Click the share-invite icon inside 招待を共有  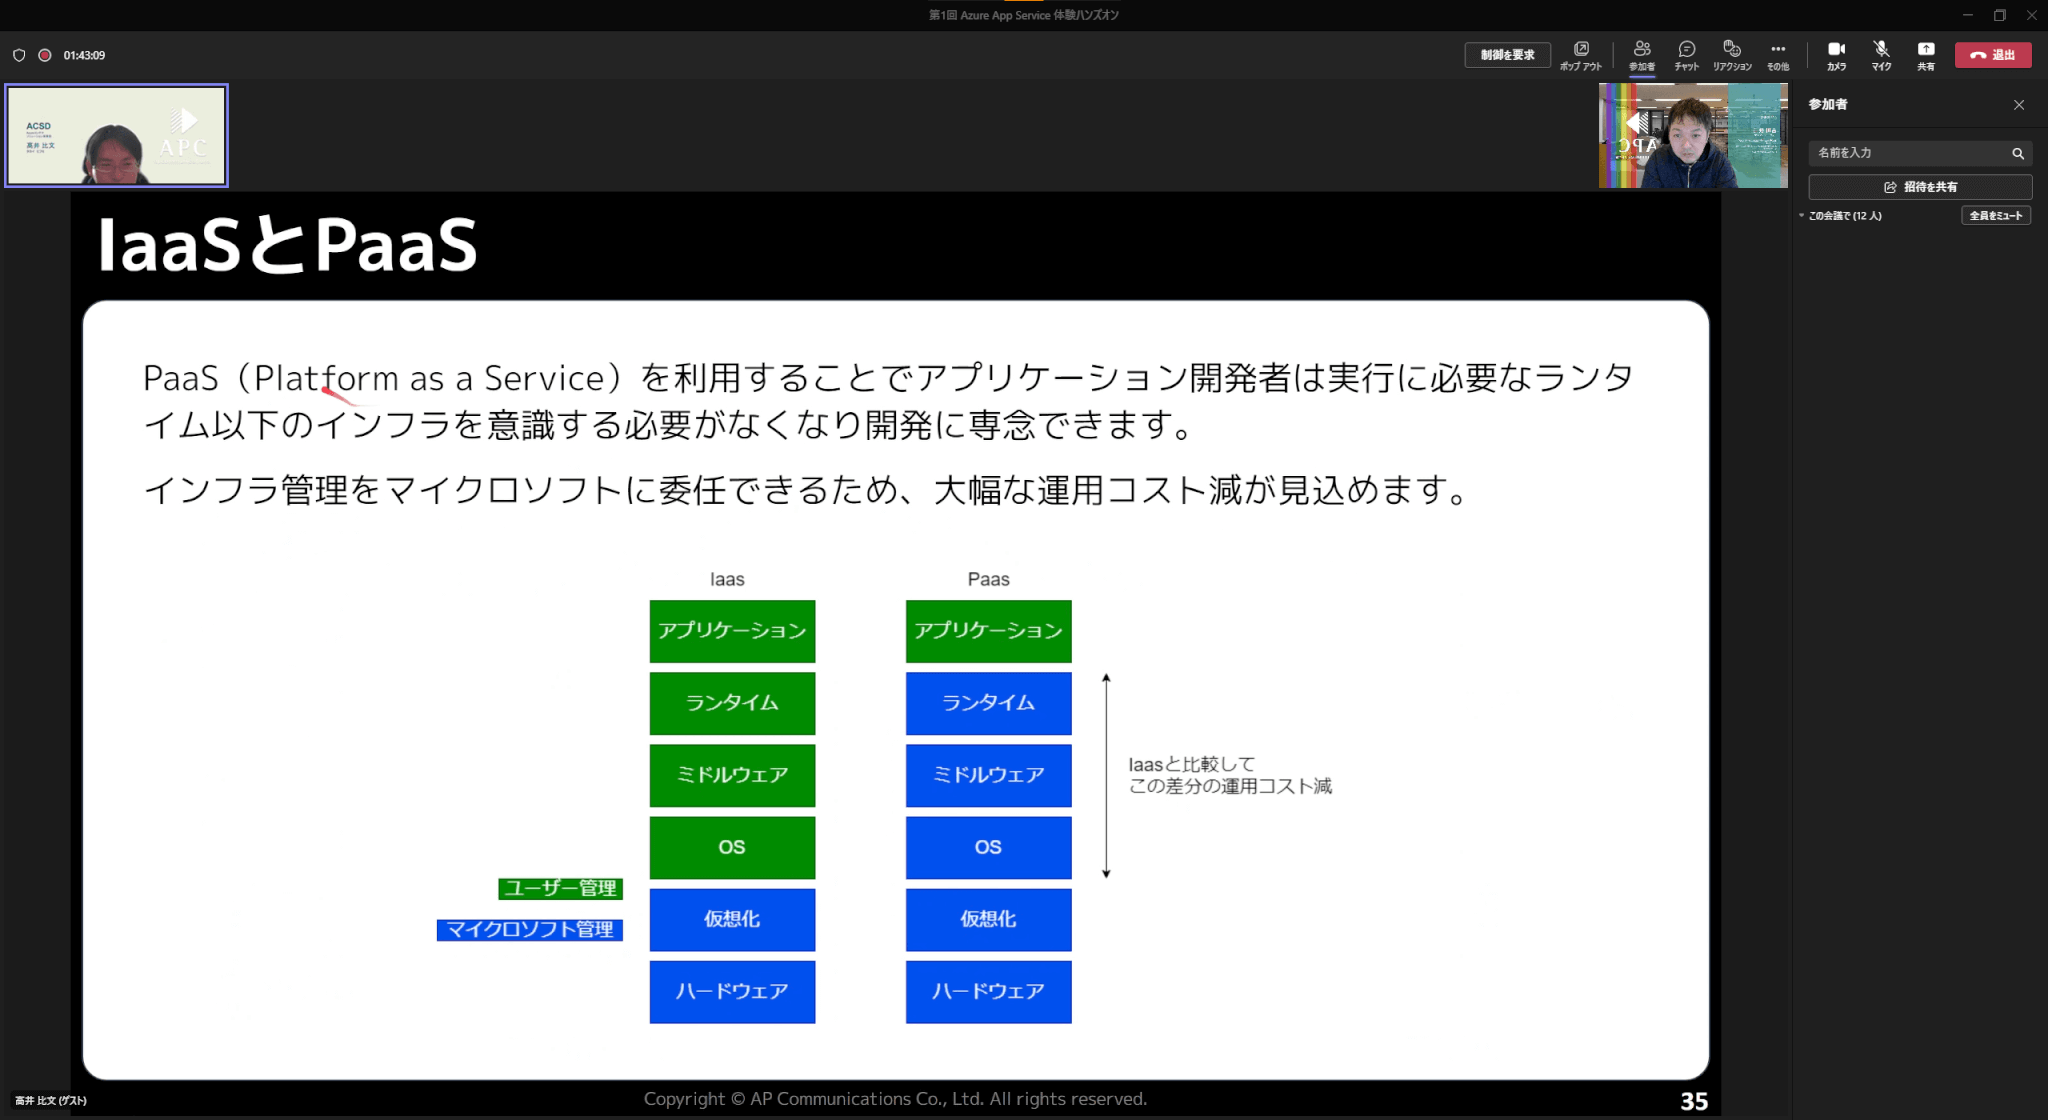coord(1890,186)
